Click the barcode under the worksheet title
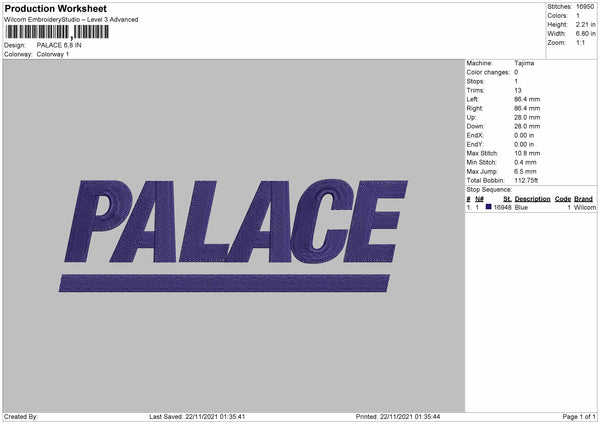Image resolution: width=600 pixels, height=424 pixels. pos(57,32)
